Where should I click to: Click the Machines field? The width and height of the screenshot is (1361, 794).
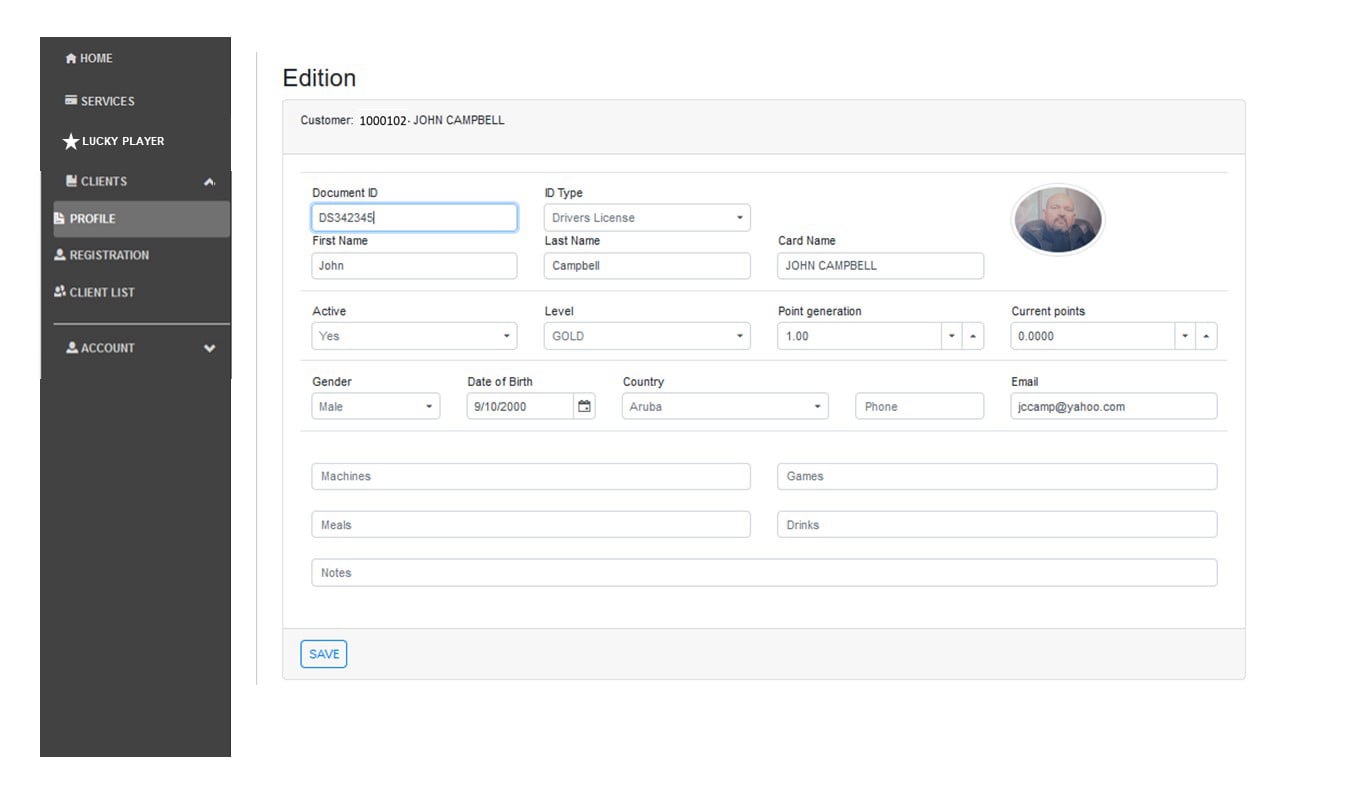[531, 477]
